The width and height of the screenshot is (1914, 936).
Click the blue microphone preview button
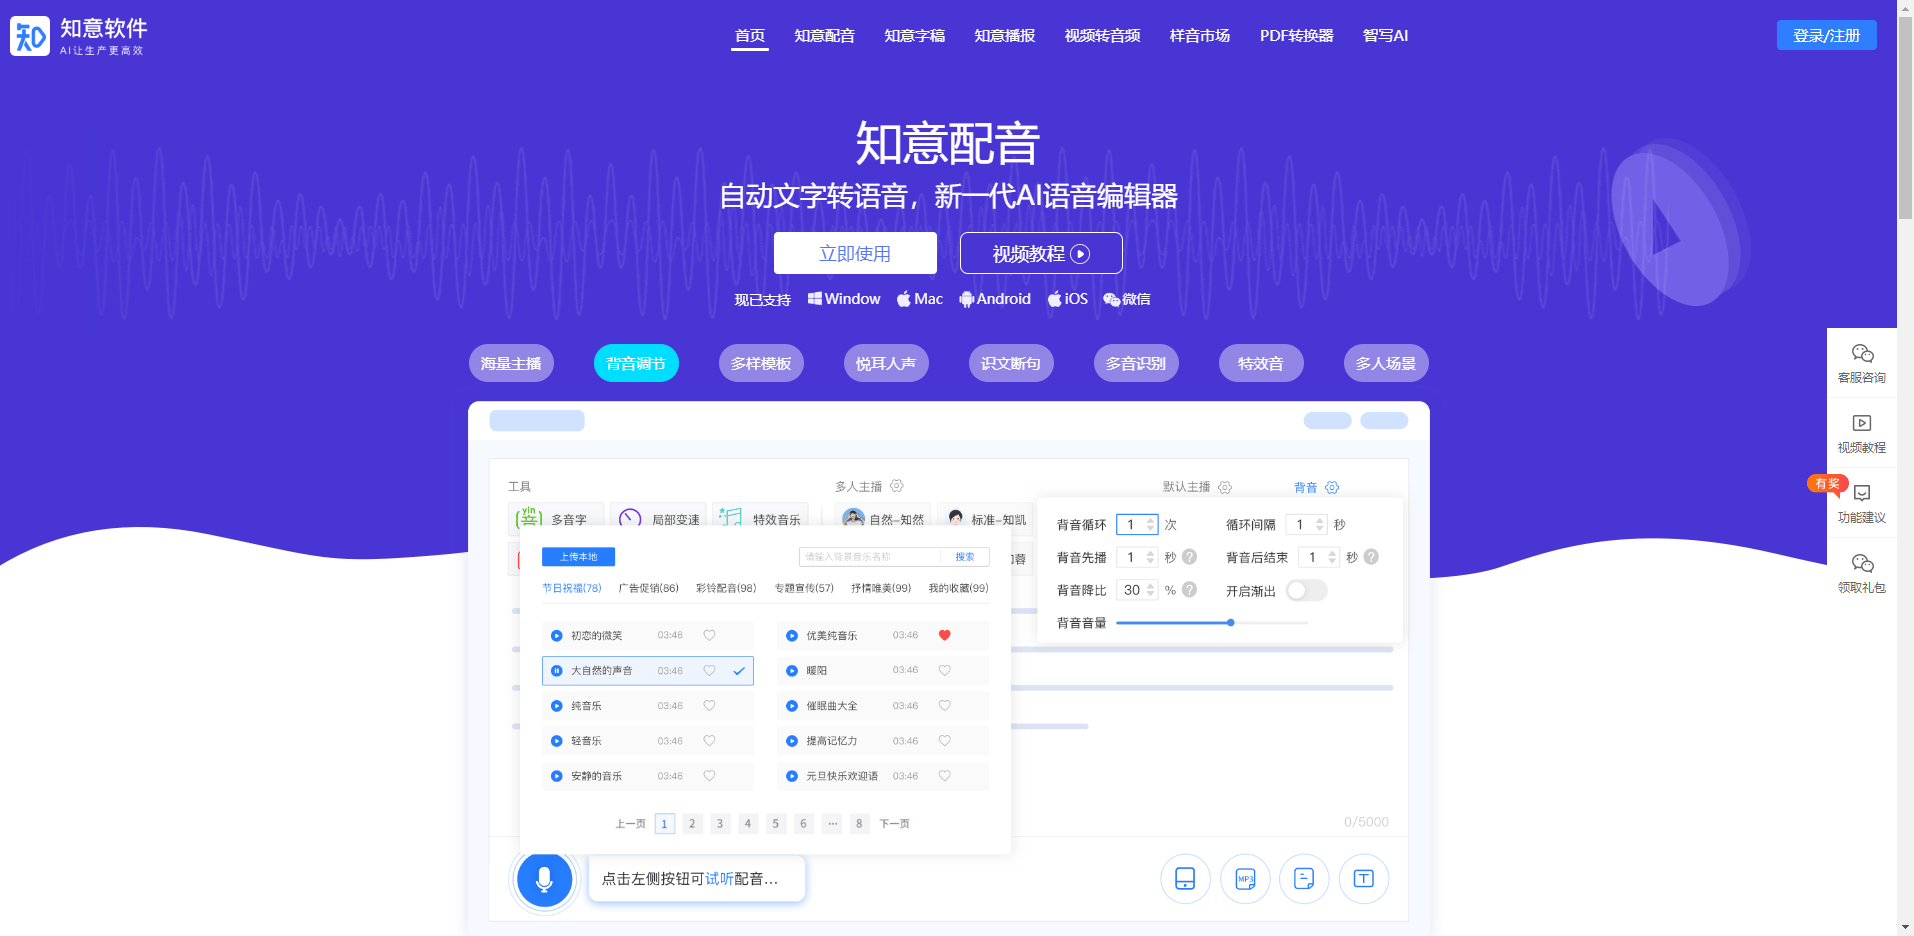click(x=544, y=879)
